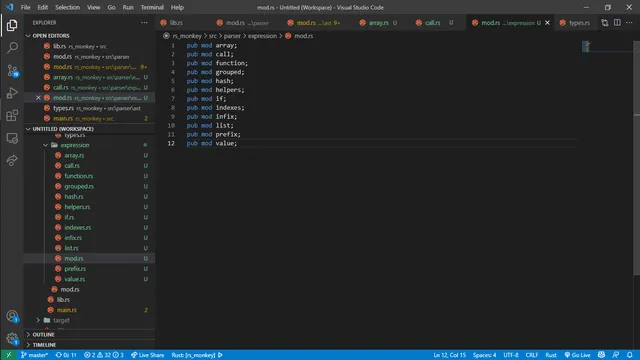The width and height of the screenshot is (640, 360).
Task: Click the editor minimap
Action: tap(607, 46)
